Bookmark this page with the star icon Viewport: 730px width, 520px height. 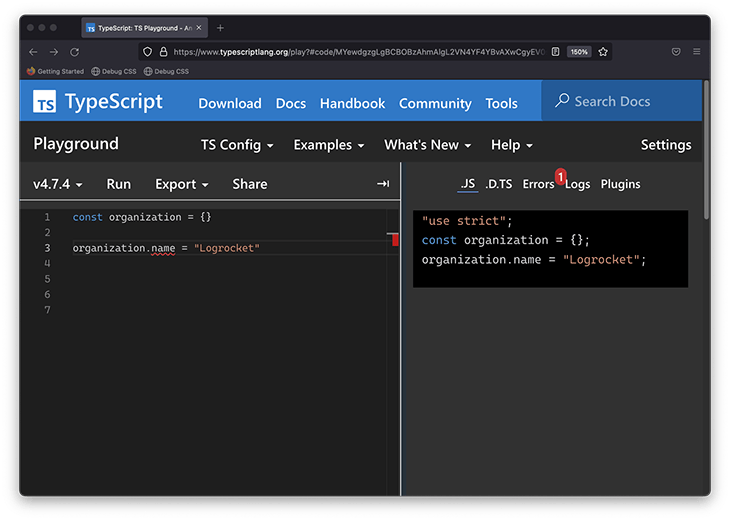[603, 52]
